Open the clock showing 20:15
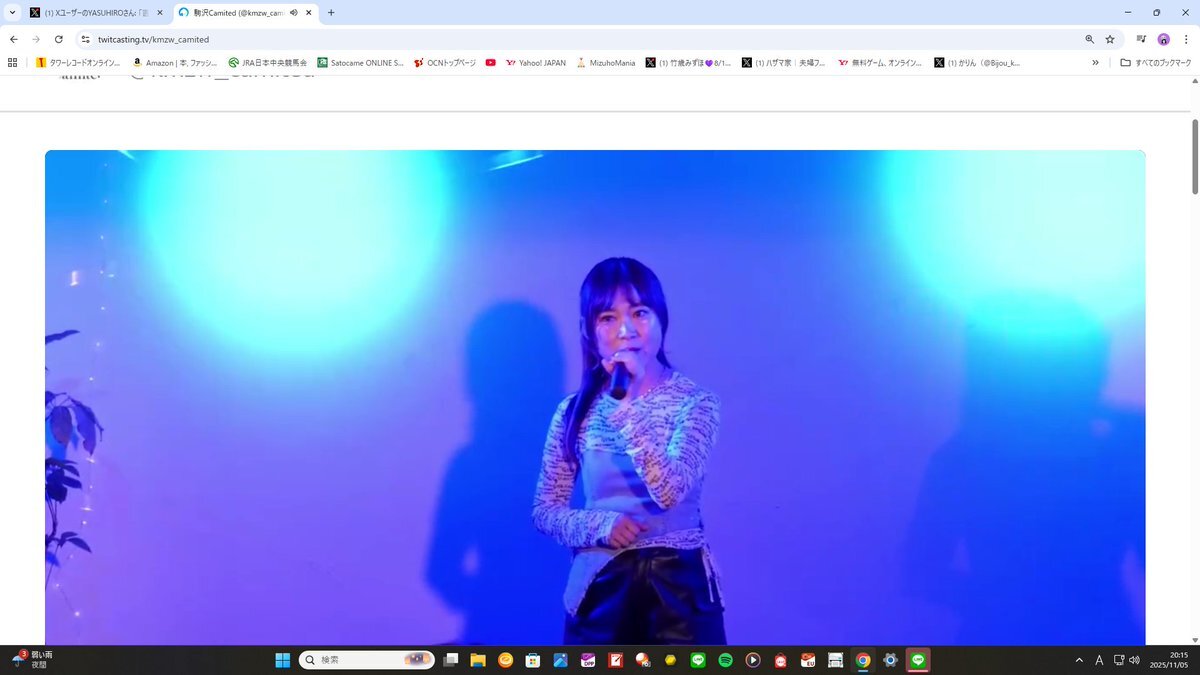 click(1169, 660)
